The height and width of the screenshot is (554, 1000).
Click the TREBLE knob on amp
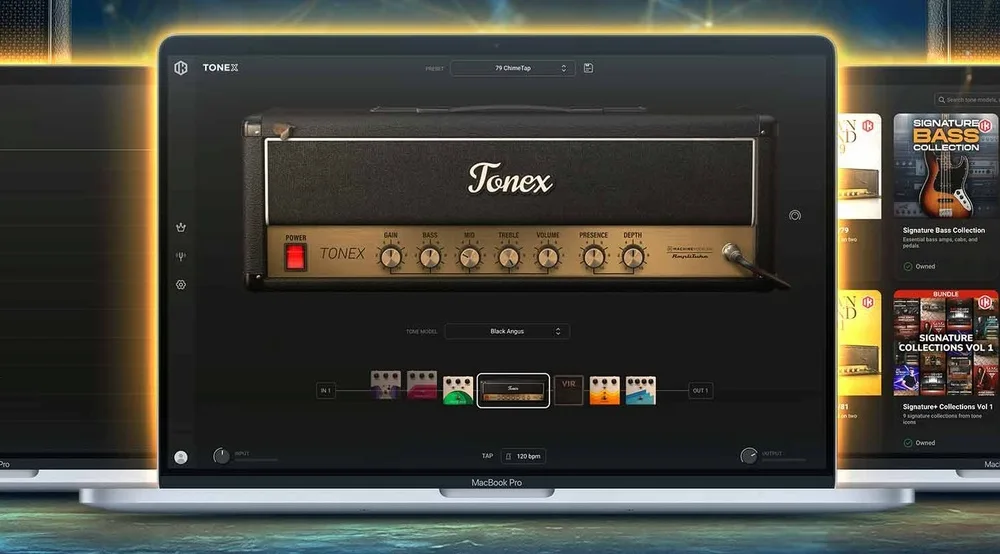508,258
